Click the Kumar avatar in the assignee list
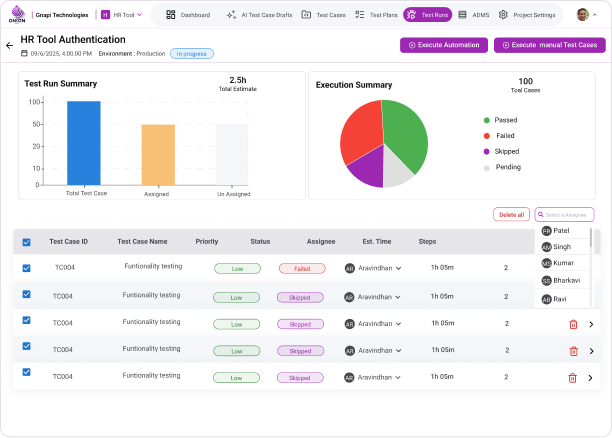The image size is (612, 438). 546,263
